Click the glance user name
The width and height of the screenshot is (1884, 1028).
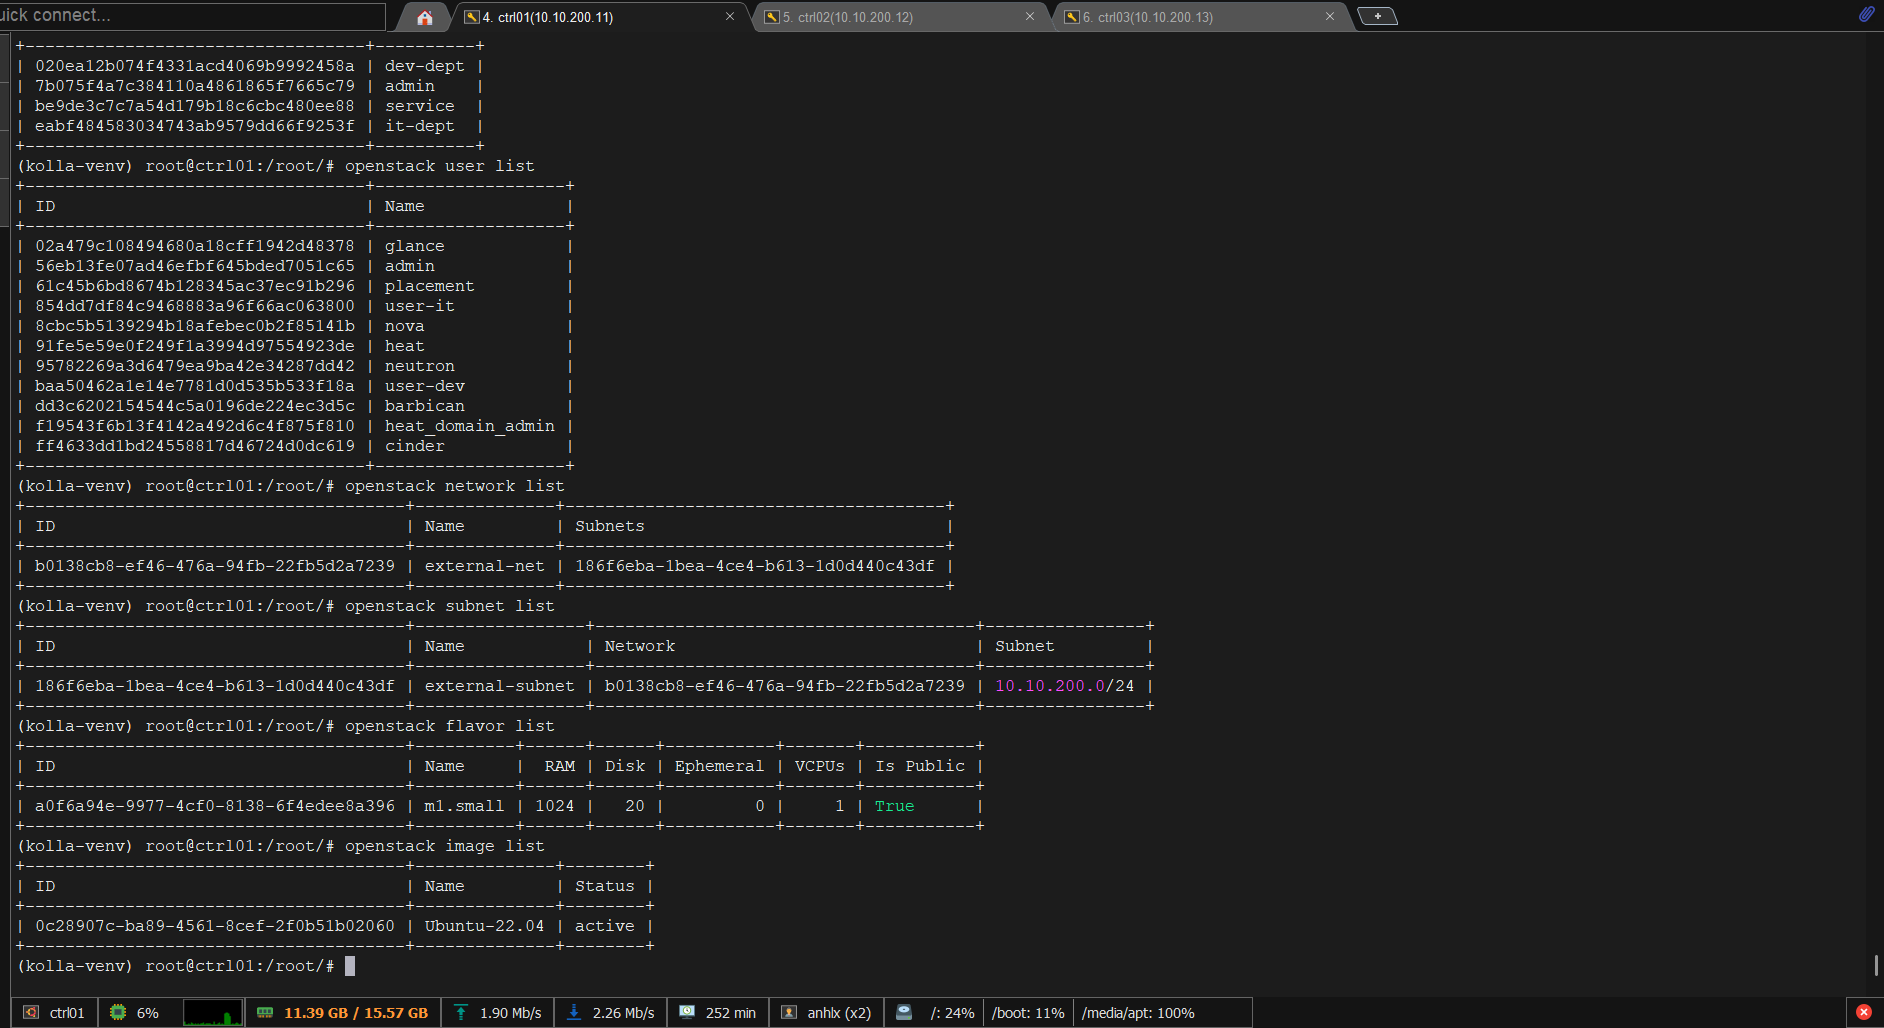(415, 246)
